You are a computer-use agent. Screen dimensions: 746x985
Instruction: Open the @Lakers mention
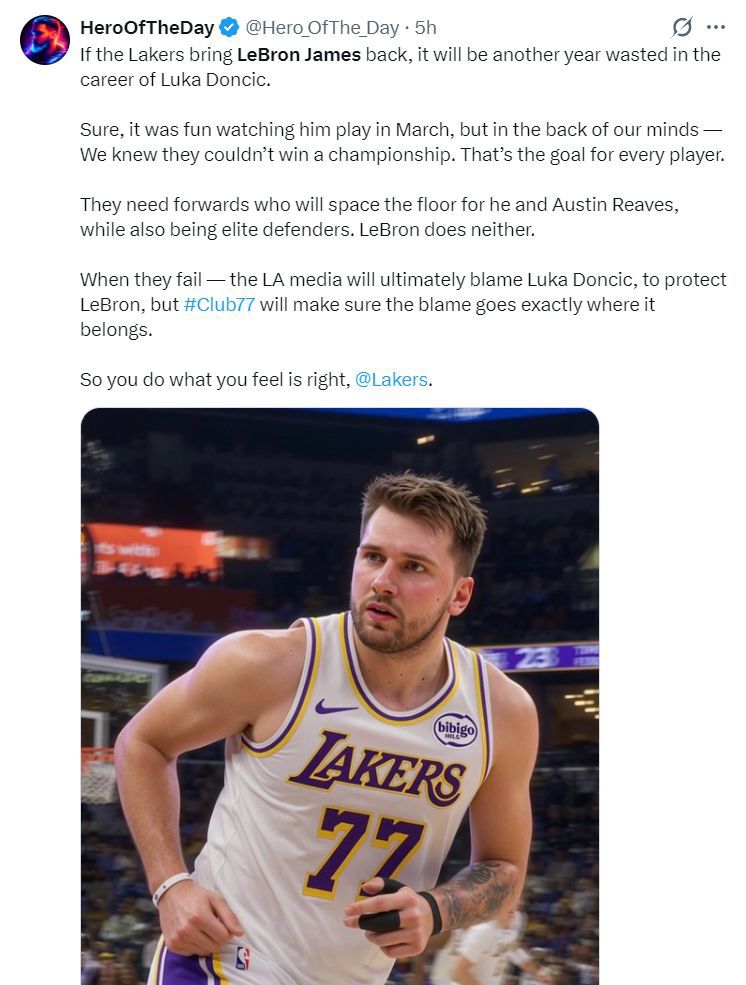[x=391, y=379]
